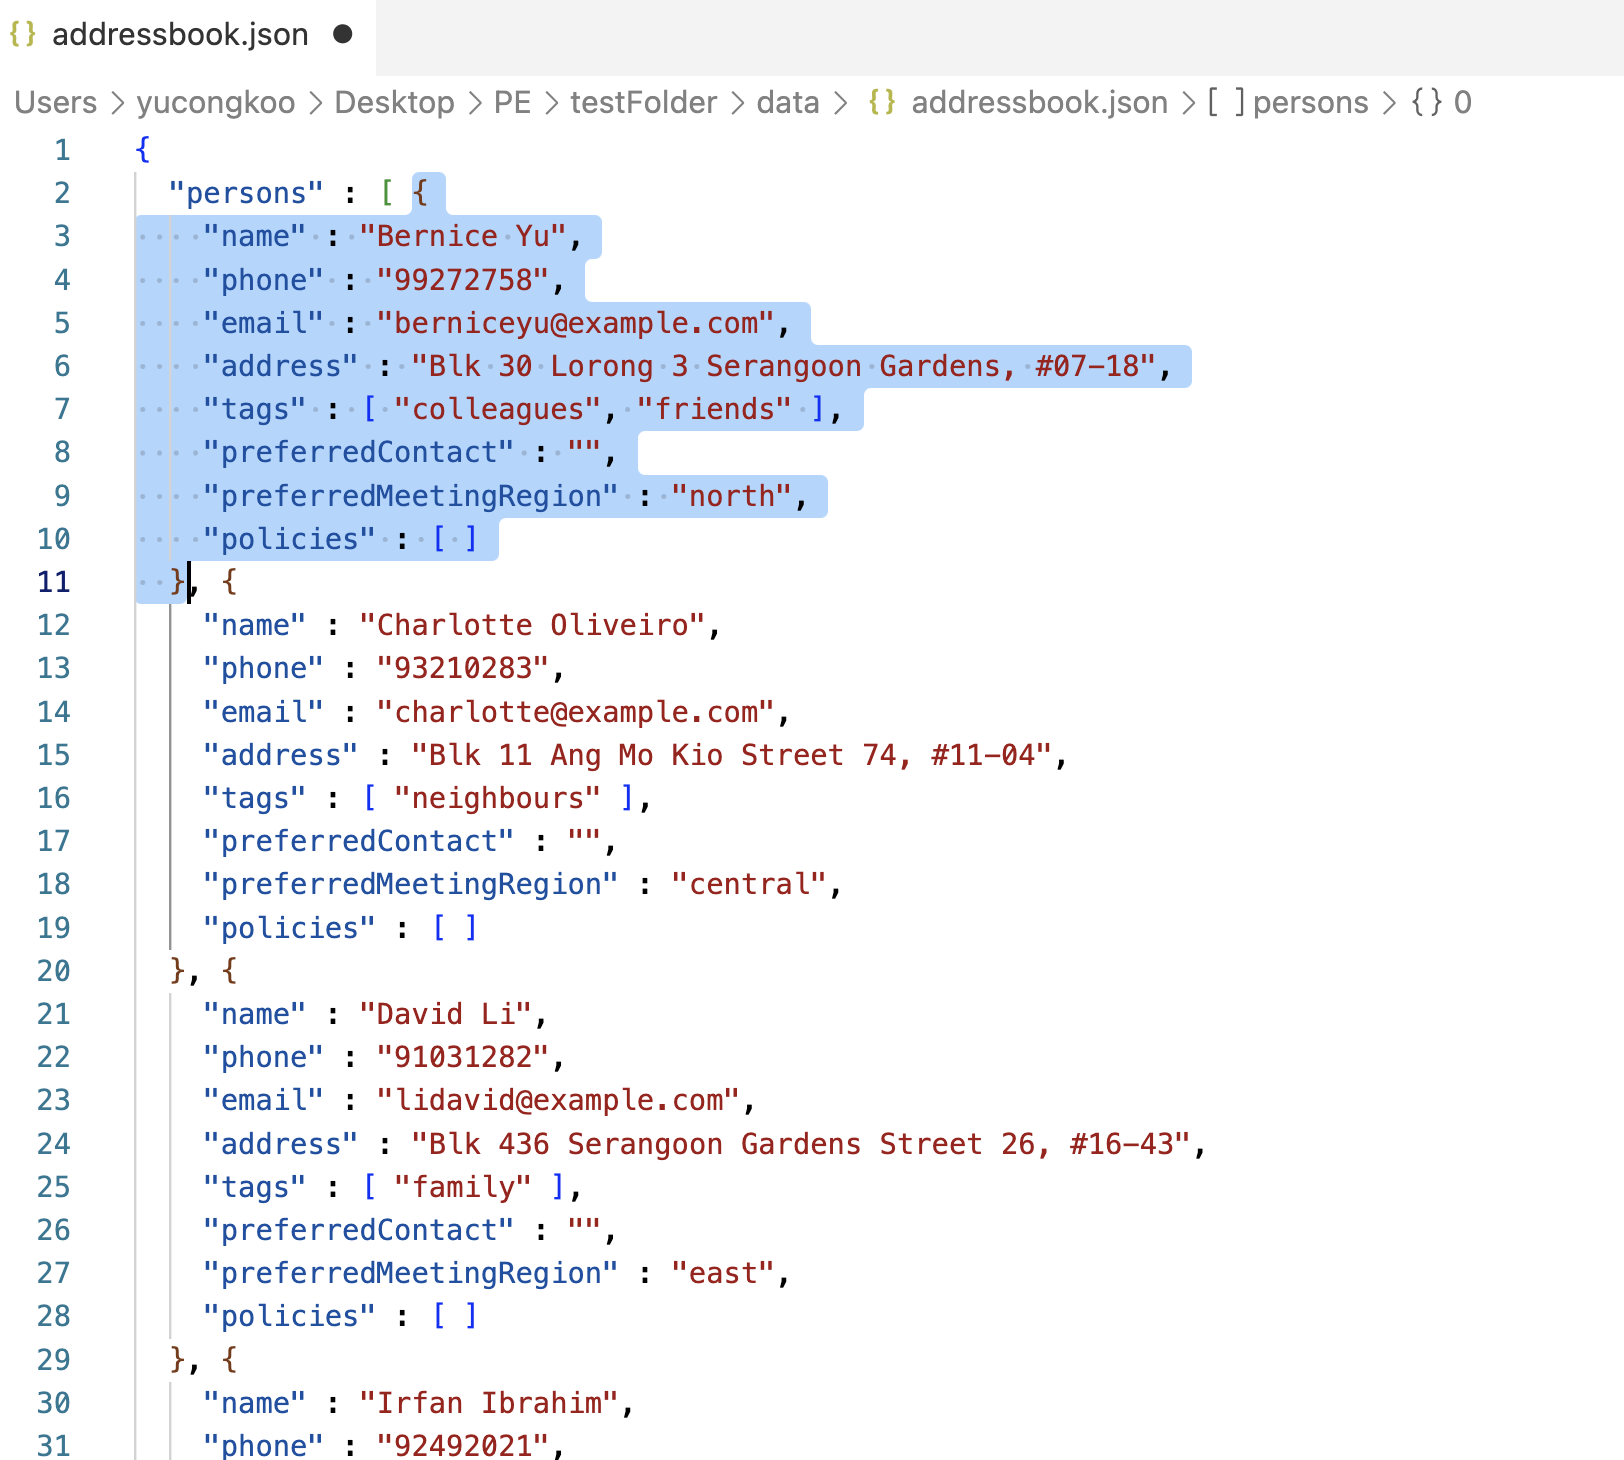Screen dimensions: 1624x1460
Task: Click addressbook.json in the breadcrumb path
Action: point(1040,103)
